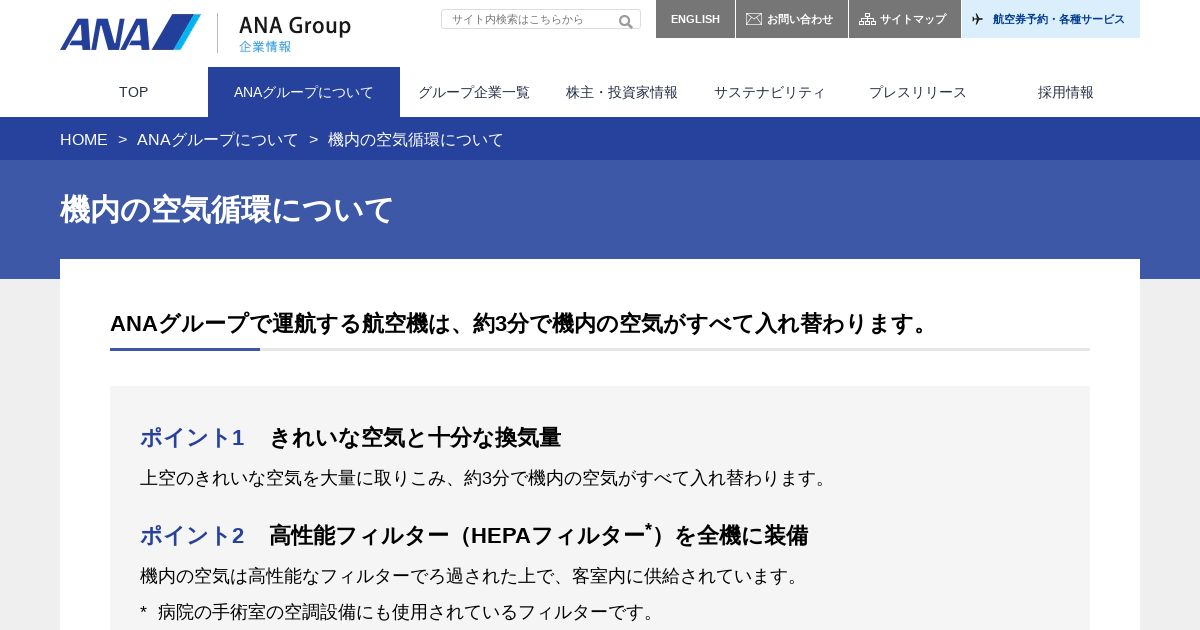1200x630 pixels.
Task: Open the サステナビリティ menu item
Action: [x=770, y=92]
